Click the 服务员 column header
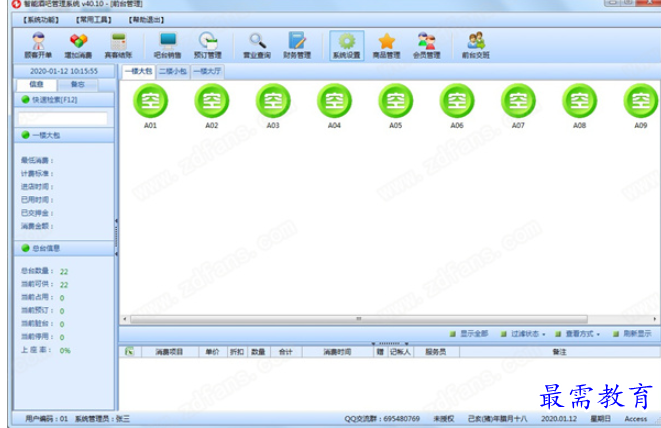This screenshot has width=661, height=428. pyautogui.click(x=436, y=352)
